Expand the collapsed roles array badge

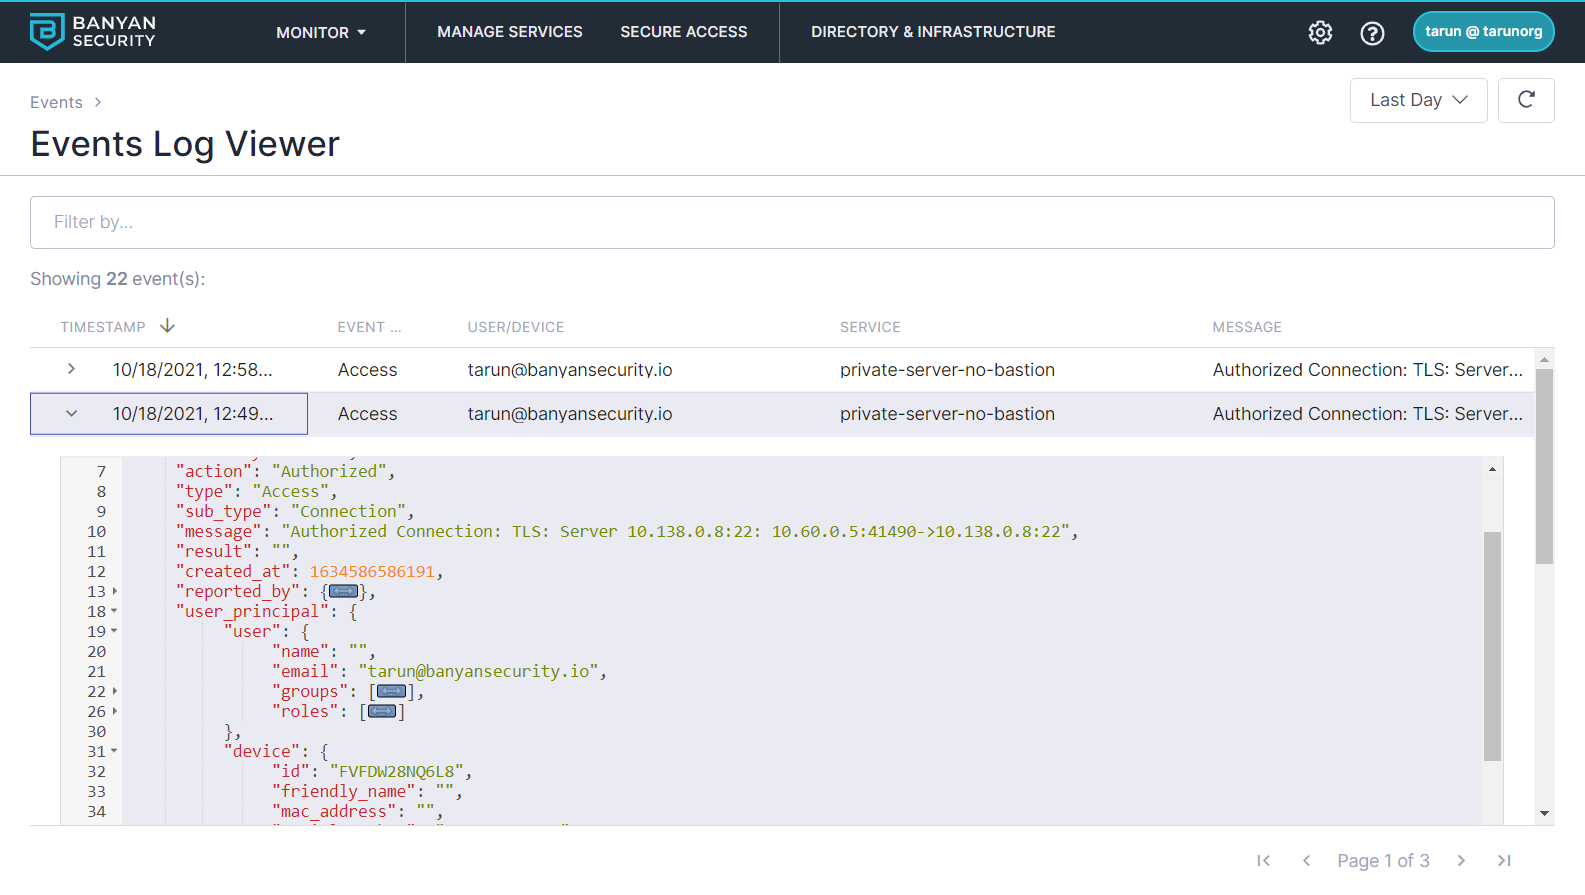[382, 711]
